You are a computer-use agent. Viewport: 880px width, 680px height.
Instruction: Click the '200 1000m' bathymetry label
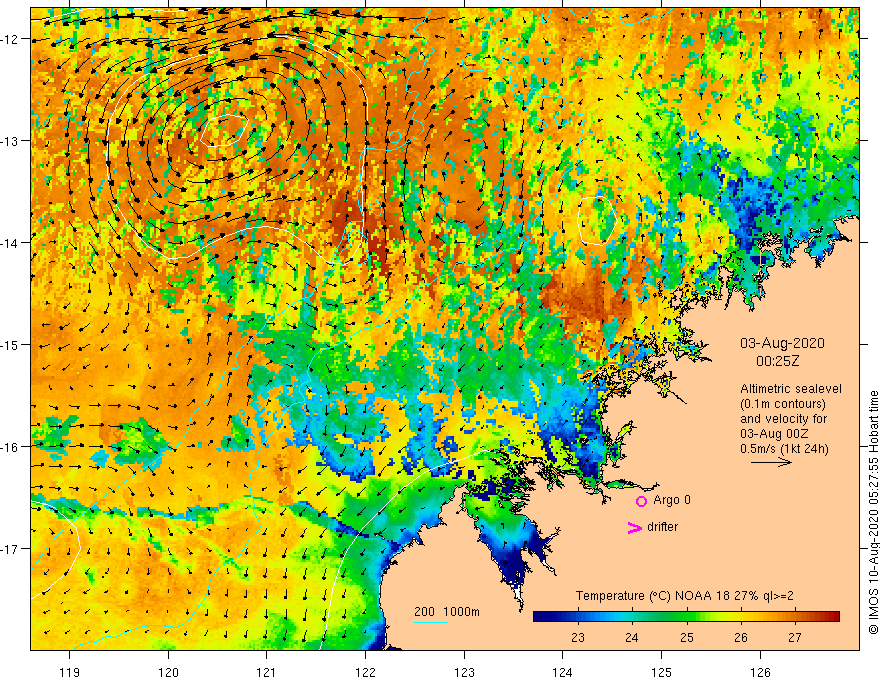point(447,612)
